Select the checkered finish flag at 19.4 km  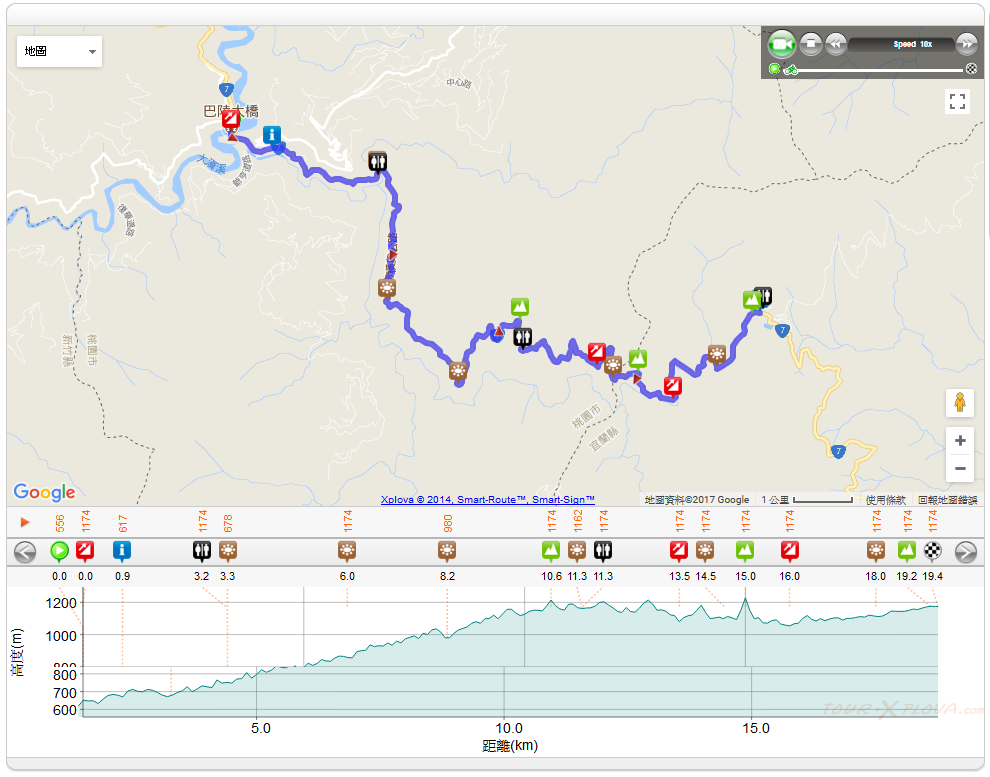(x=933, y=550)
